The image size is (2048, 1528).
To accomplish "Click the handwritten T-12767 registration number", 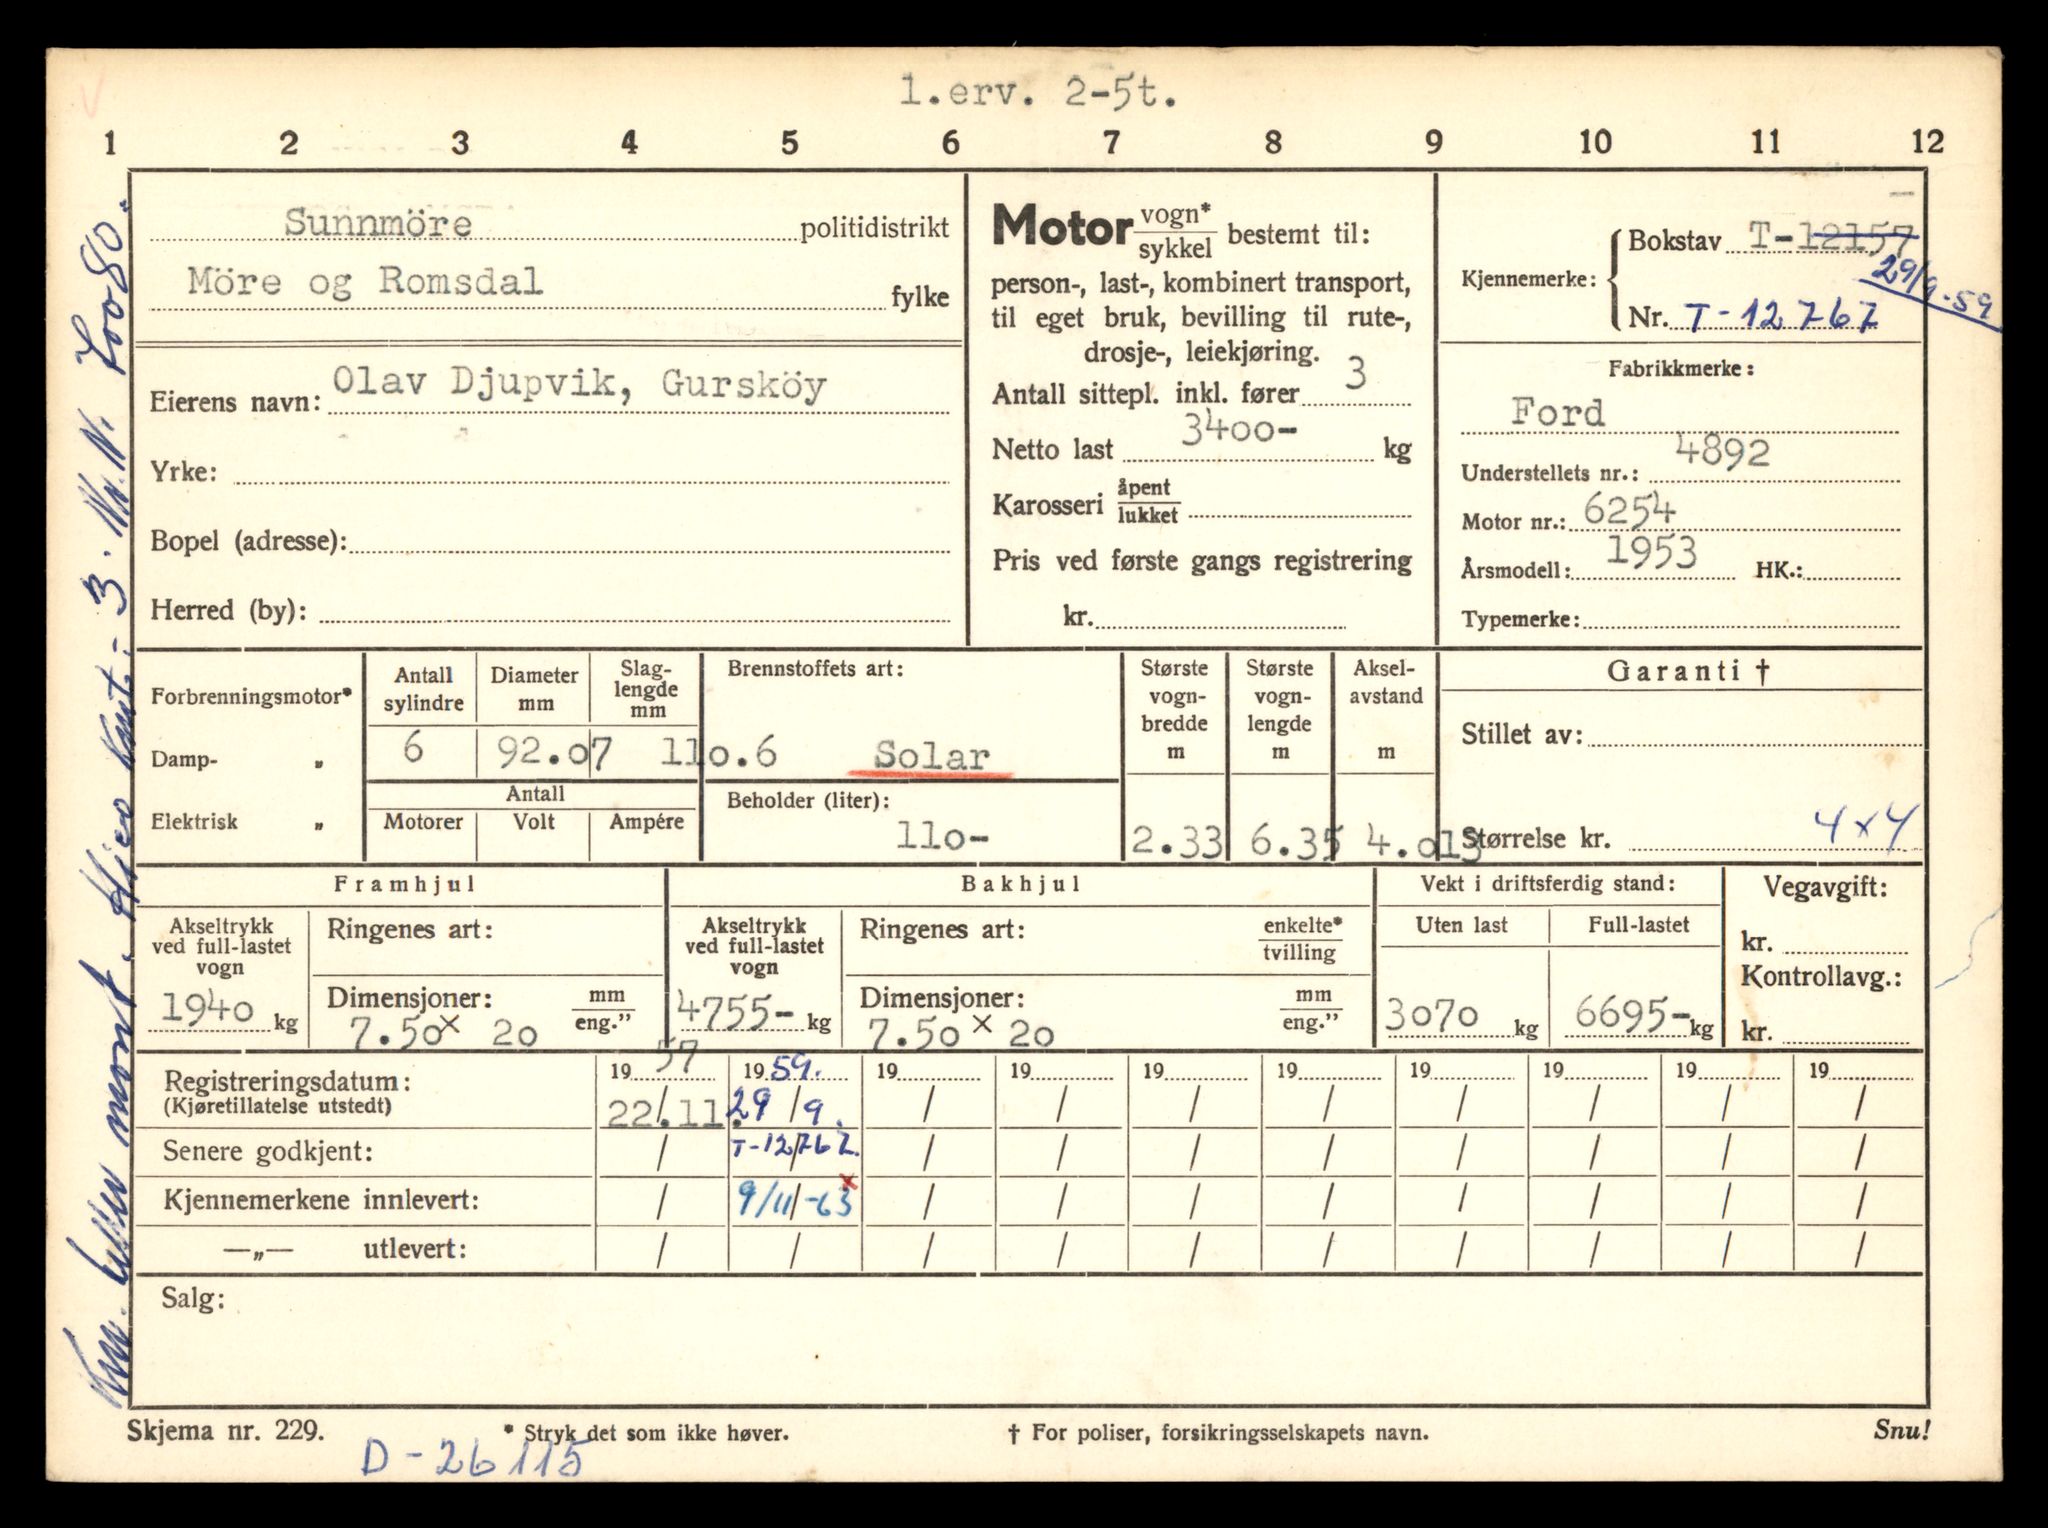I will 1780,316.
